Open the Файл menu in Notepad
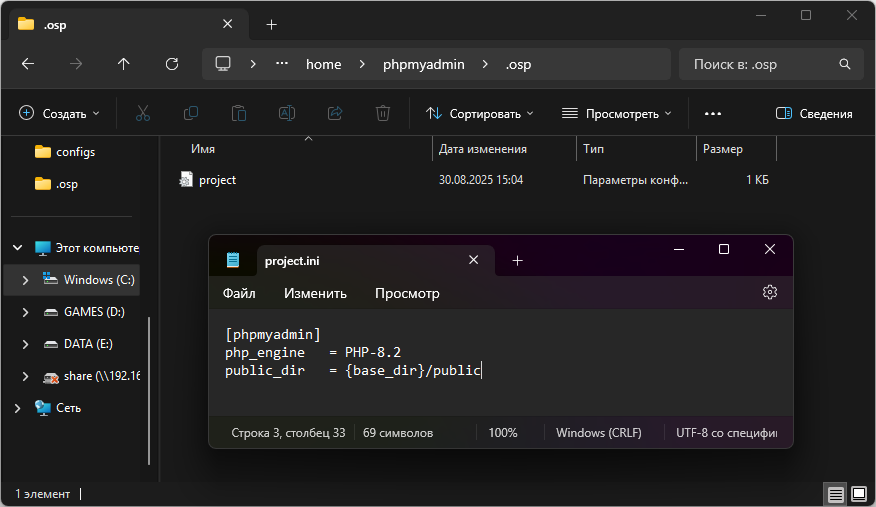The width and height of the screenshot is (876, 507). click(239, 293)
